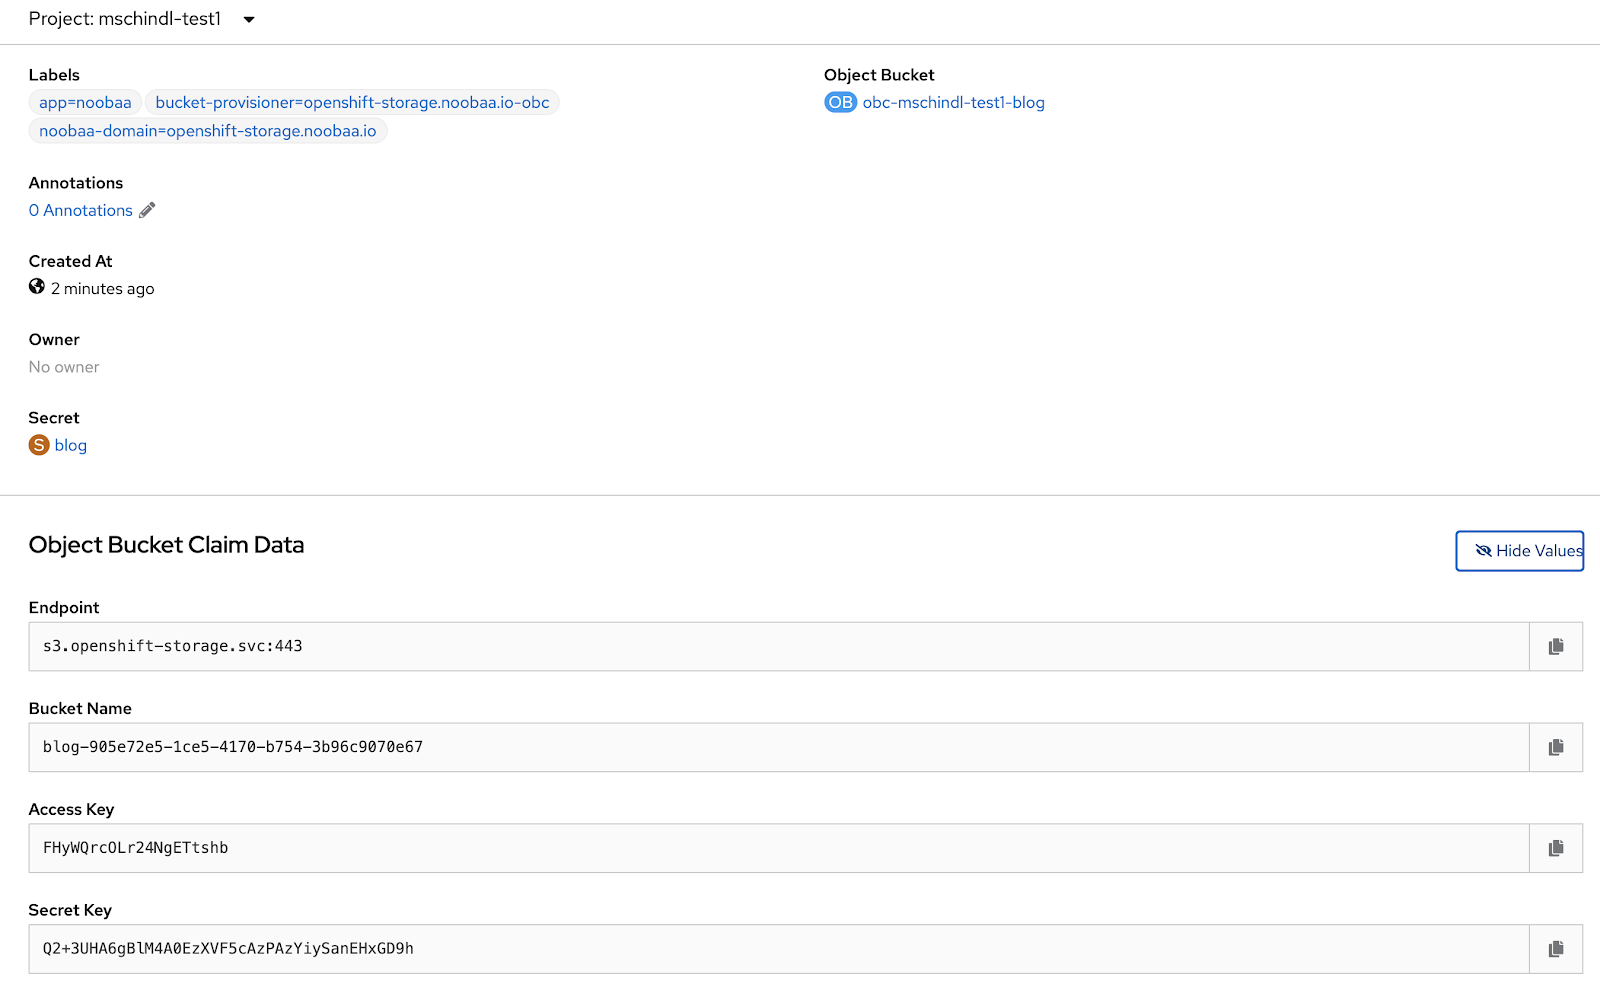This screenshot has width=1600, height=987.
Task: Toggle Hide Values for bucket claim data
Action: point(1518,551)
